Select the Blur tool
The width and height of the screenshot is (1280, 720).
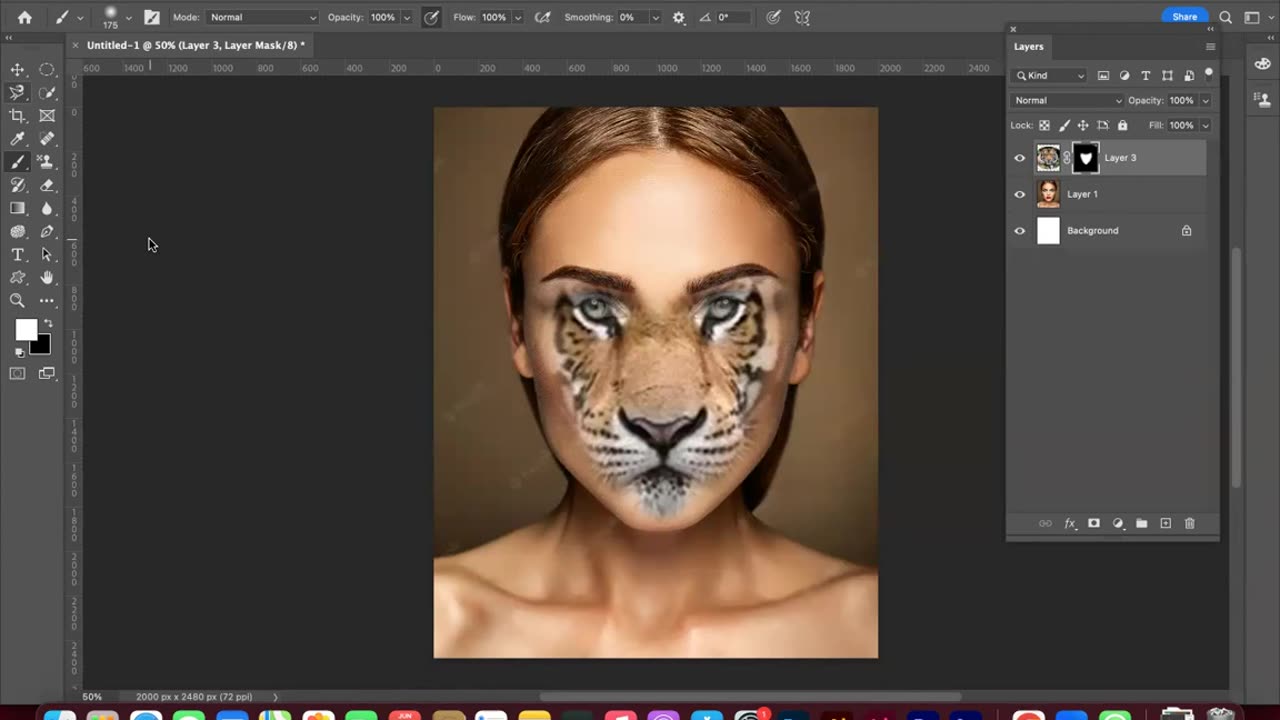click(47, 208)
